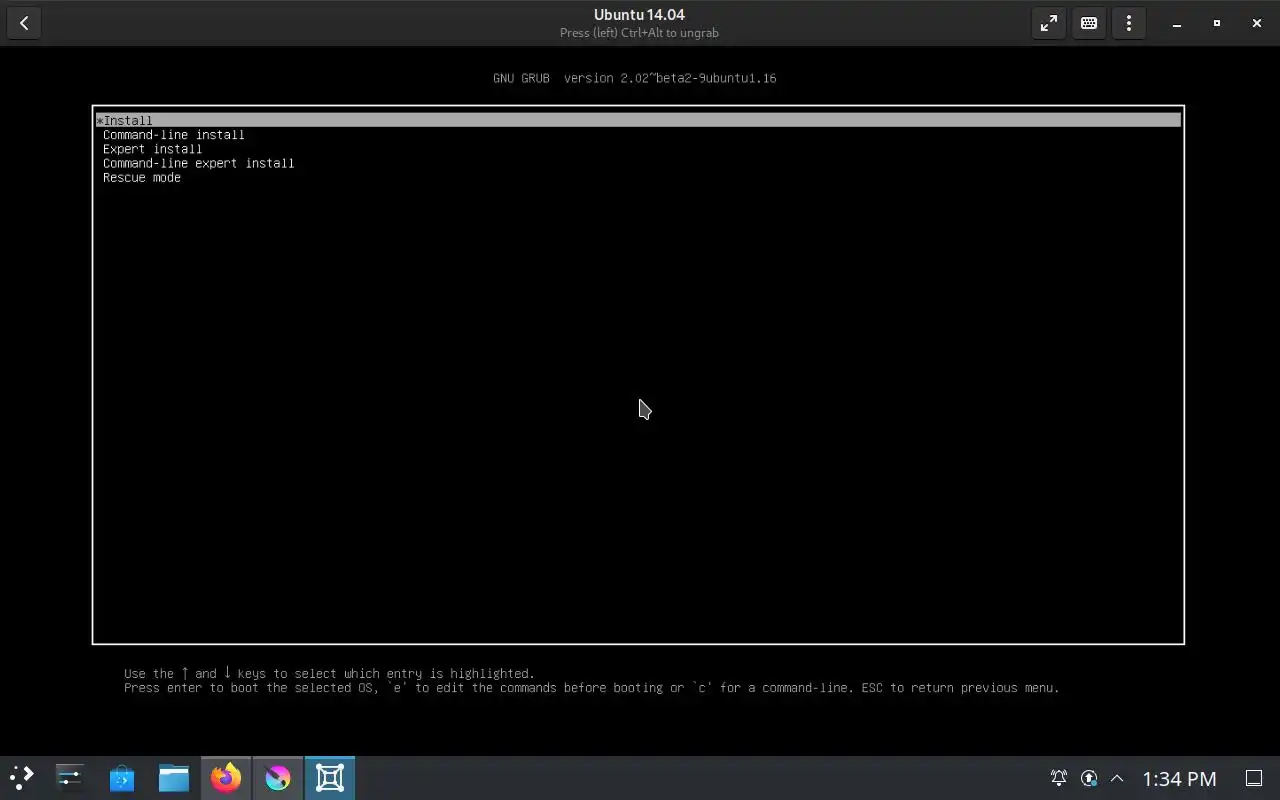Open the three-dot options menu
Viewport: 1280px width, 800px height.
click(1129, 23)
